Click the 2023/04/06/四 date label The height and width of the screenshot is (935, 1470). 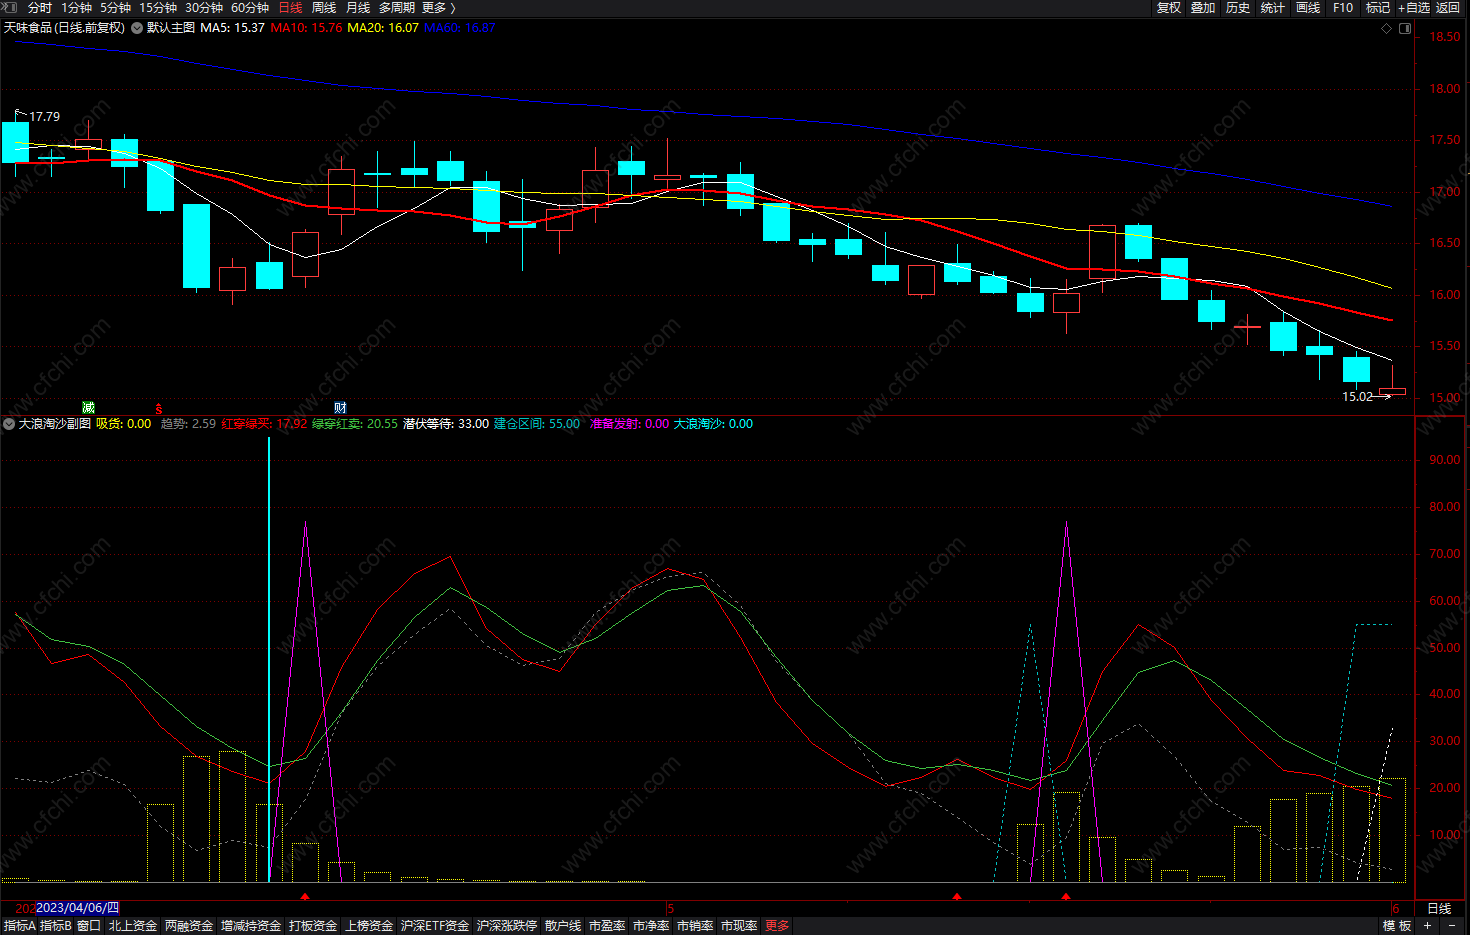click(x=77, y=908)
